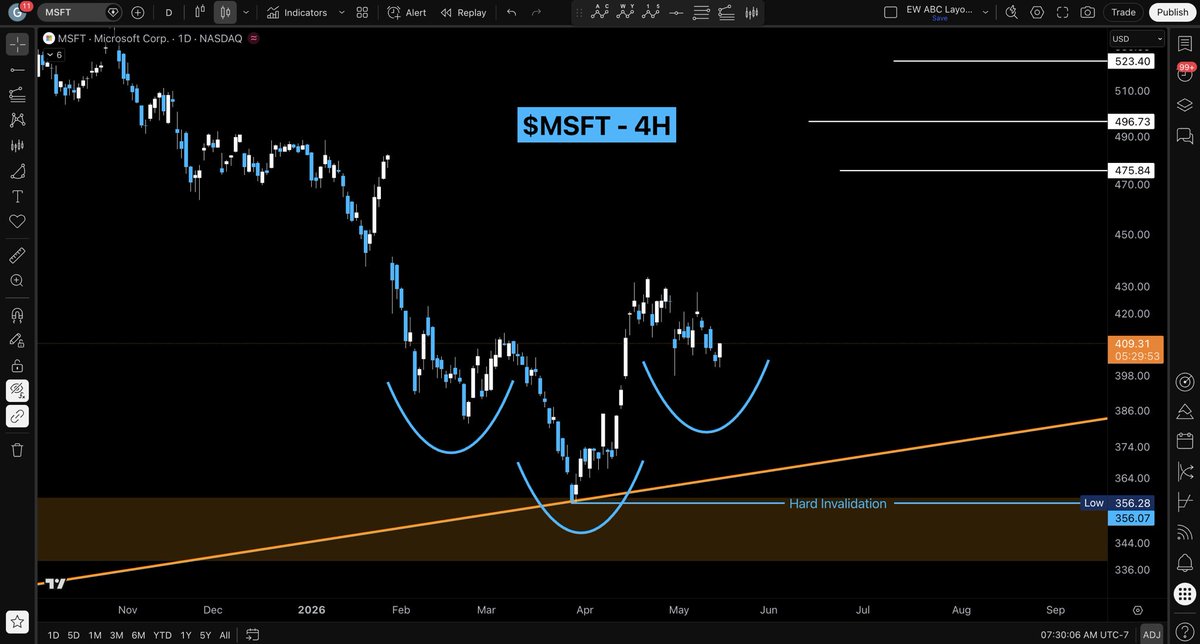Select the WXY Elliott wave tool
This screenshot has height=644, width=1200.
coord(627,12)
